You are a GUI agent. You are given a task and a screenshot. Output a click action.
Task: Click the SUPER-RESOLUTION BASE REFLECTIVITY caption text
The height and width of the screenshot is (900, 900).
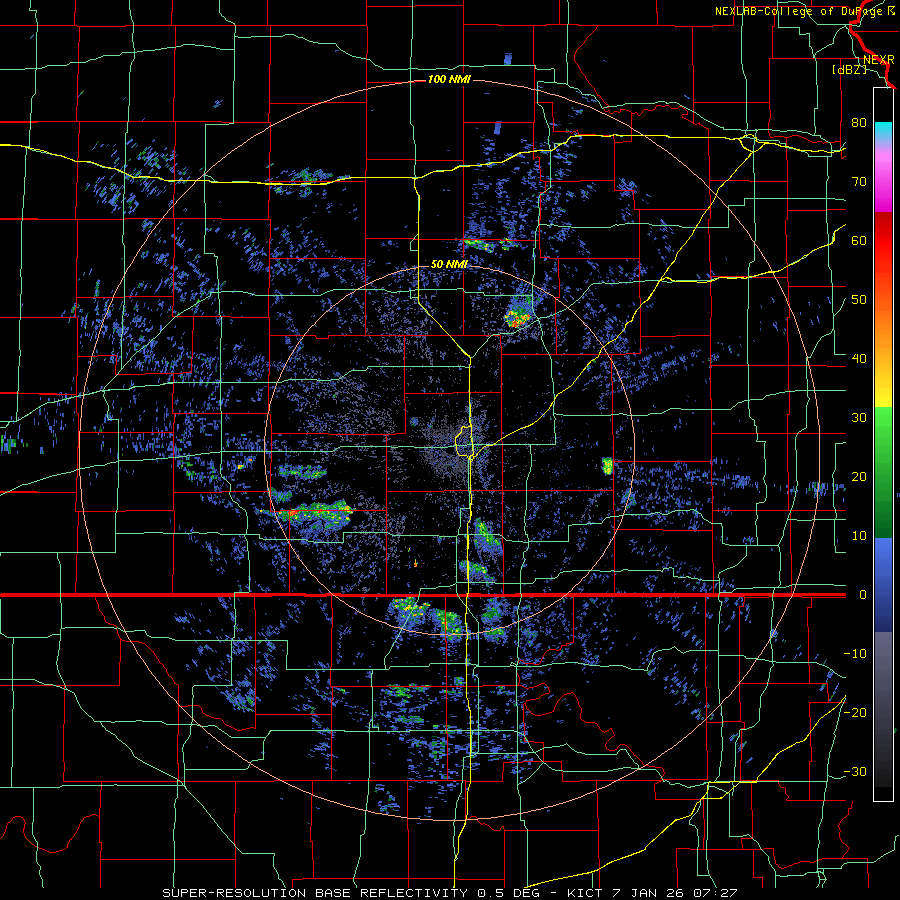(315, 893)
